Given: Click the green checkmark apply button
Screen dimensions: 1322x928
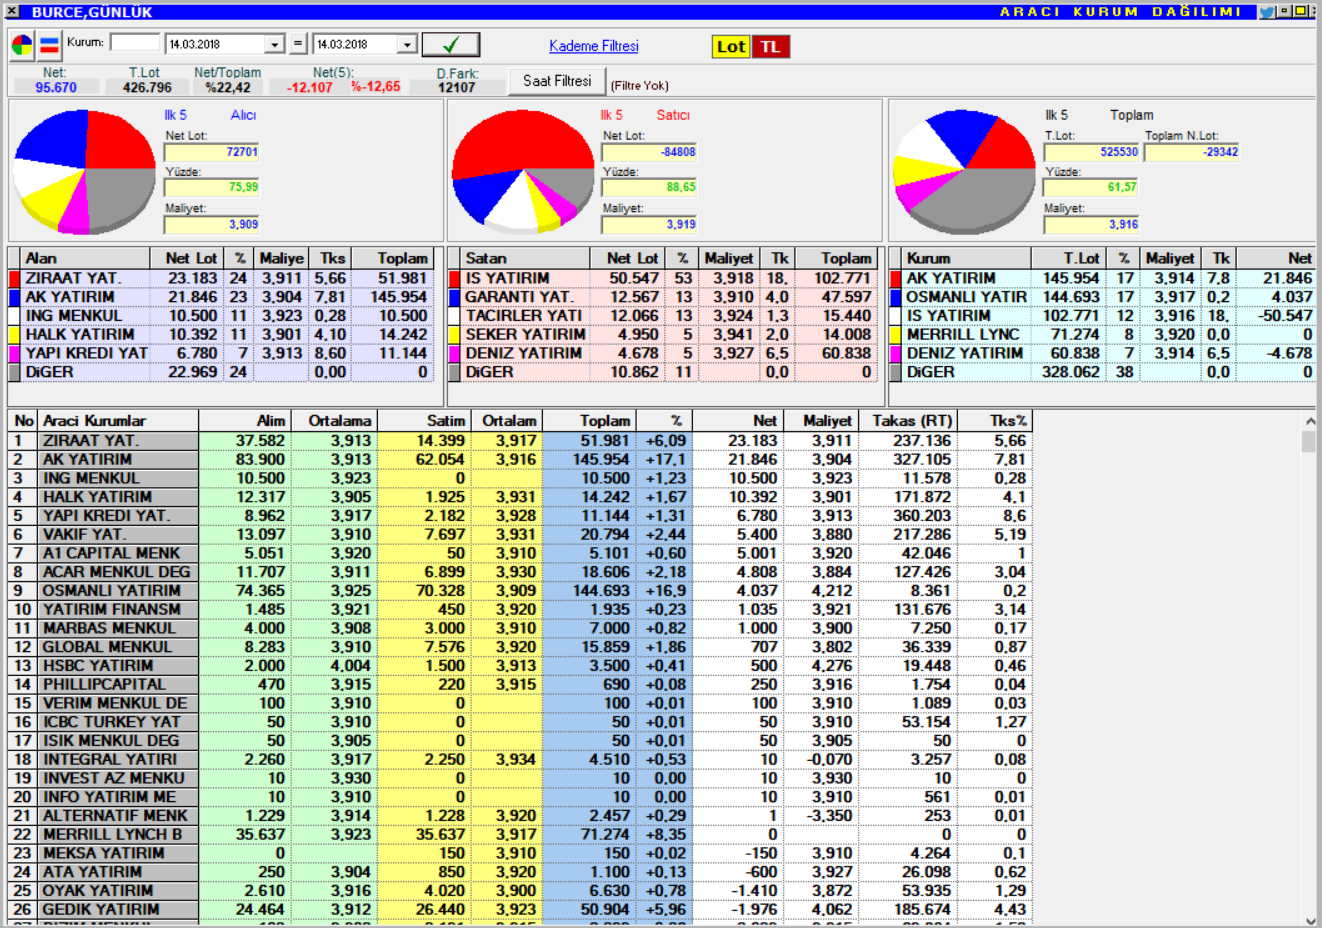Looking at the screenshot, I should pos(451,45).
